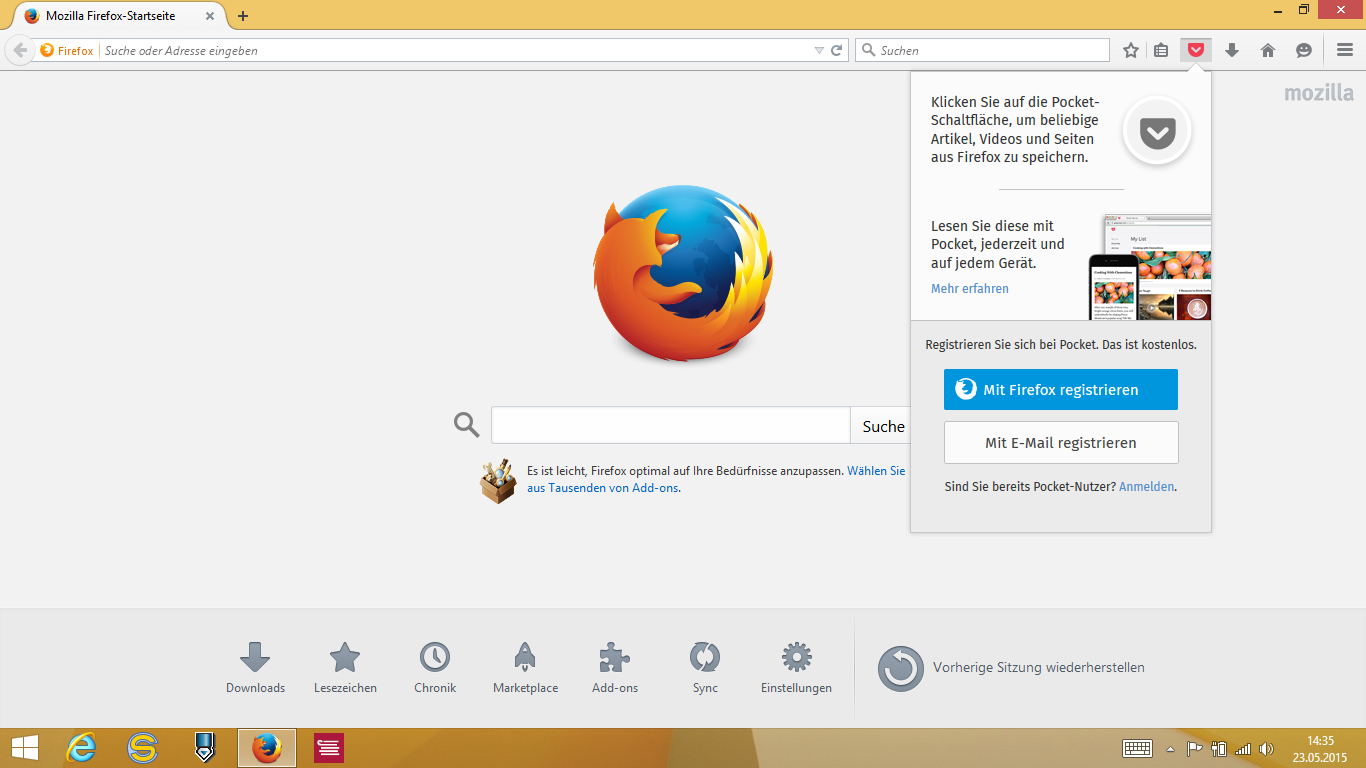The width and height of the screenshot is (1366, 768).
Task: Click the Pocket icon in the toolbar
Action: pos(1195,50)
